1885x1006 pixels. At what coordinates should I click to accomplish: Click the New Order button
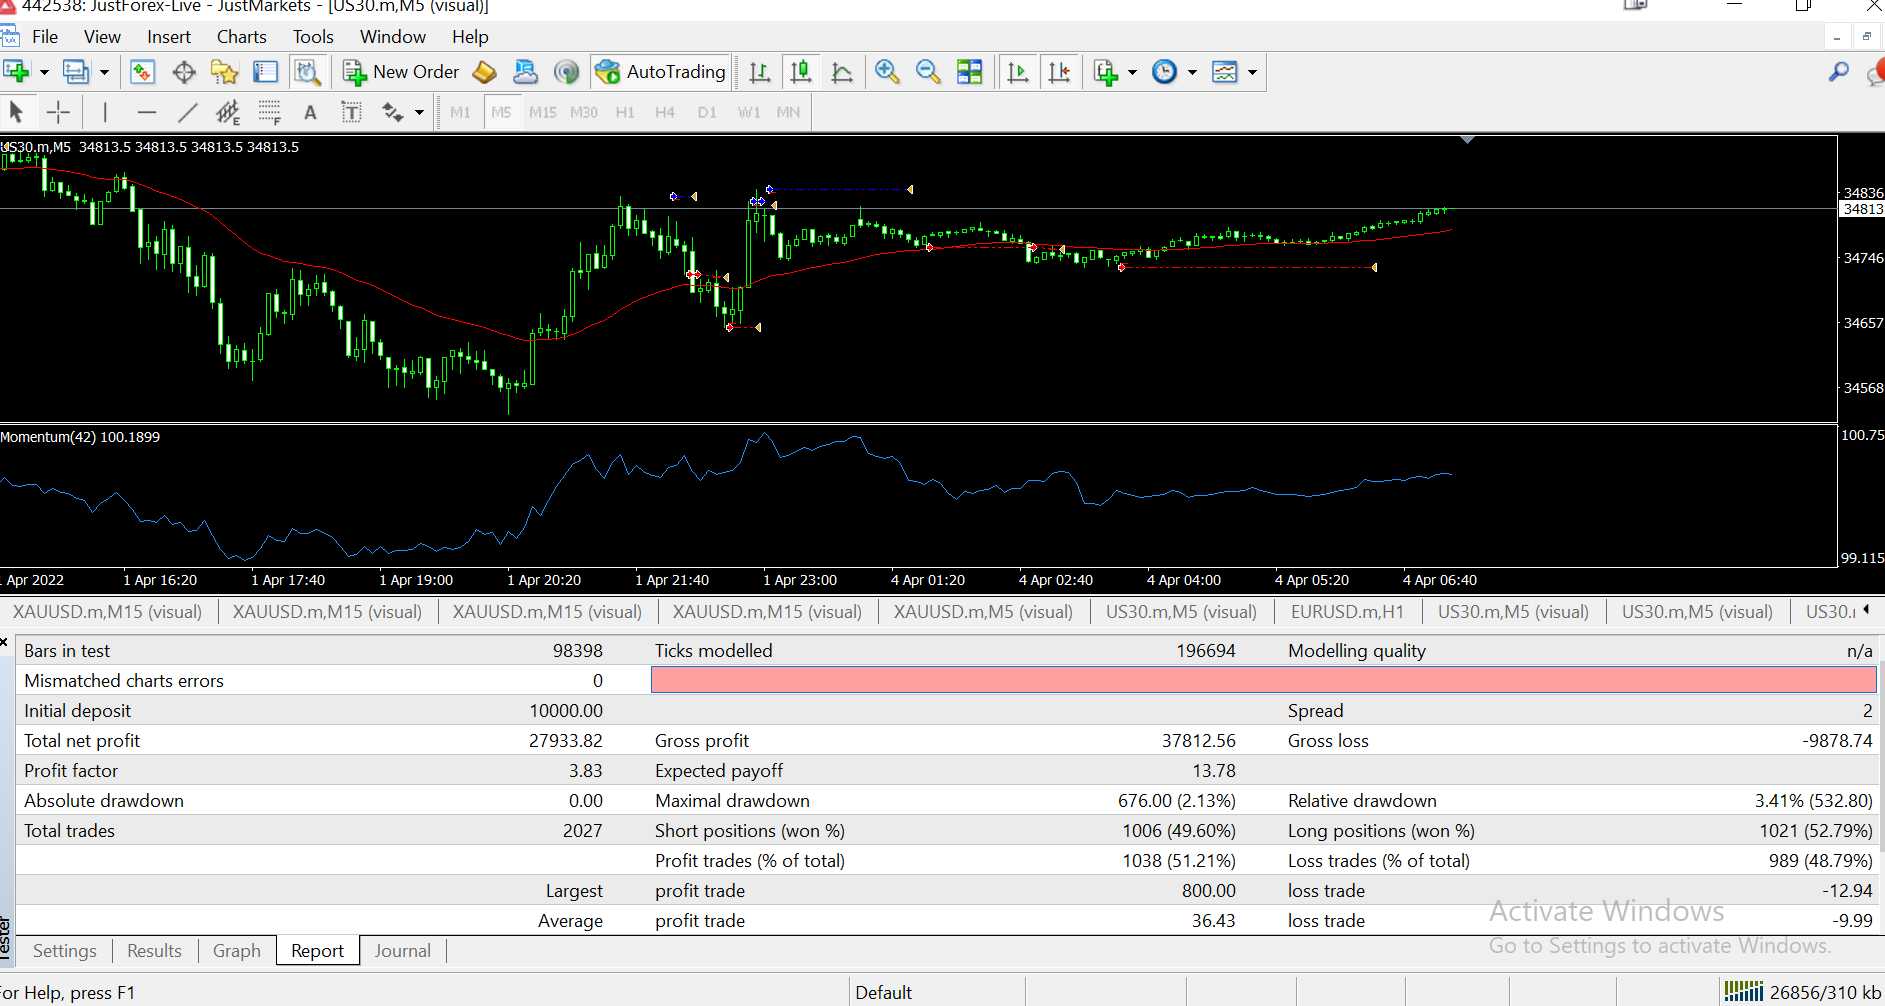(x=401, y=72)
